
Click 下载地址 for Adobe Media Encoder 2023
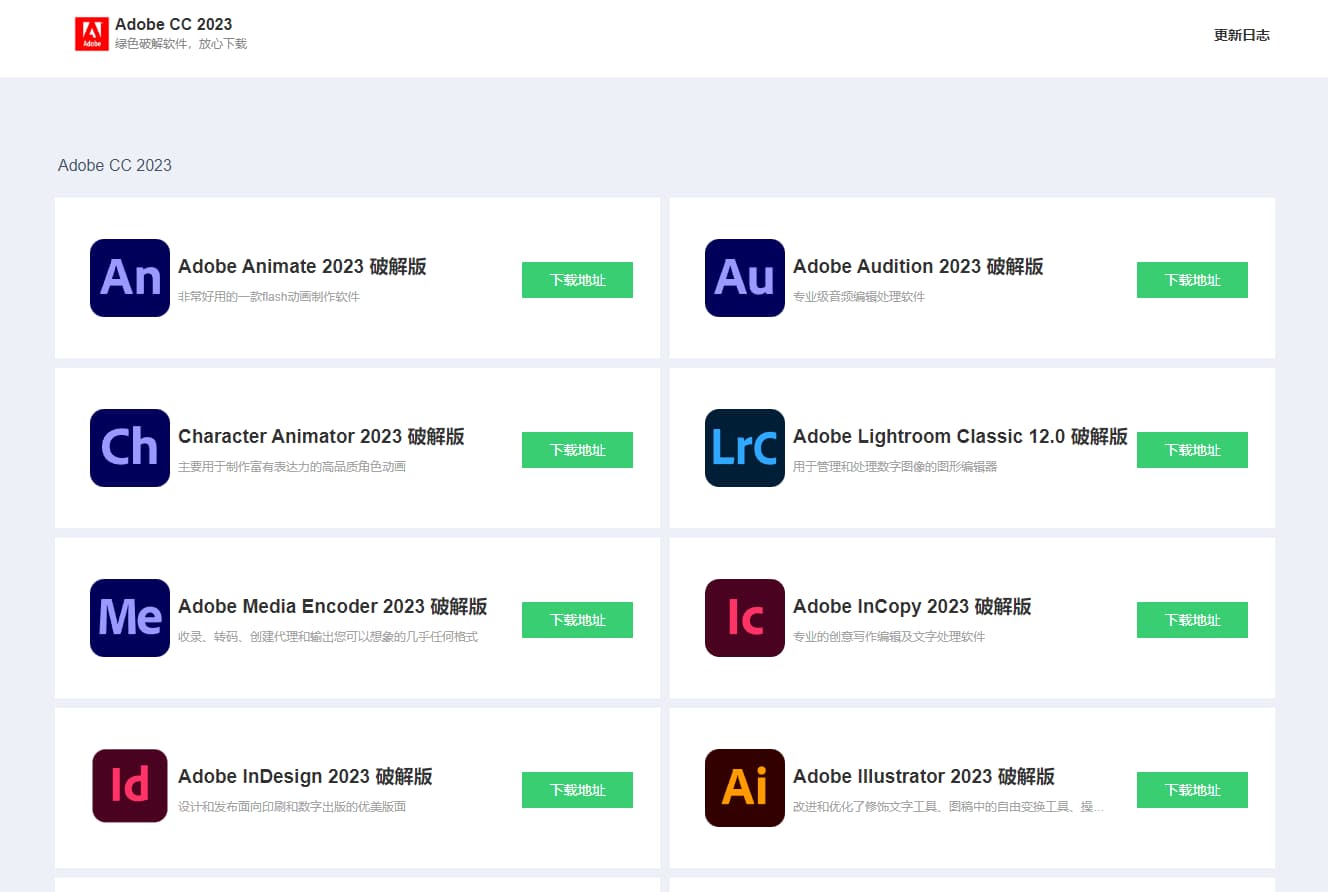click(577, 620)
